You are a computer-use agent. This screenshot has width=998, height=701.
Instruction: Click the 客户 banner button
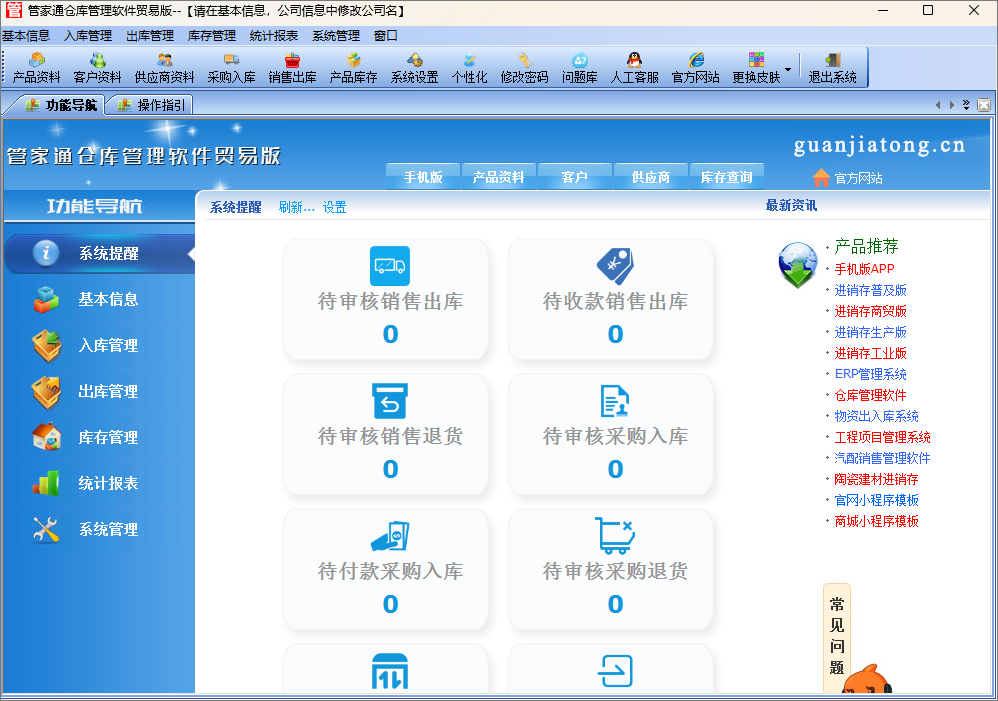click(574, 177)
